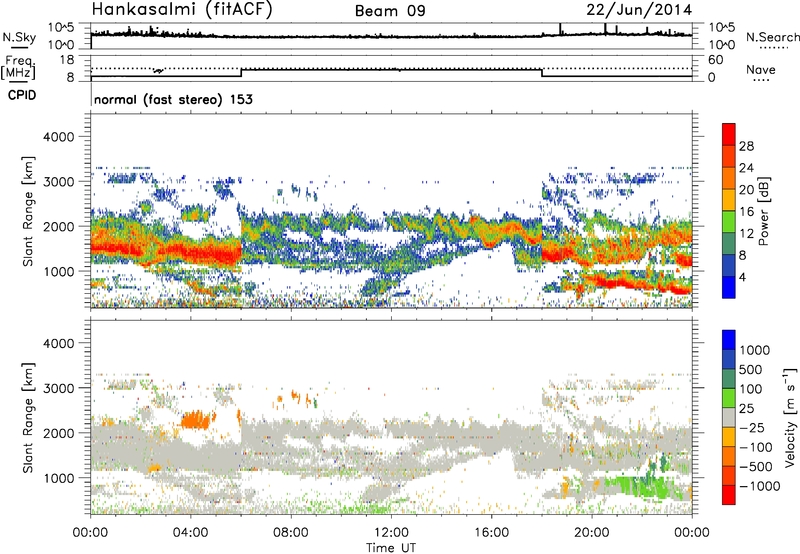Click the 'Power [dB]' colorbar title
The height and width of the screenshot is (554, 800).
coord(763,211)
